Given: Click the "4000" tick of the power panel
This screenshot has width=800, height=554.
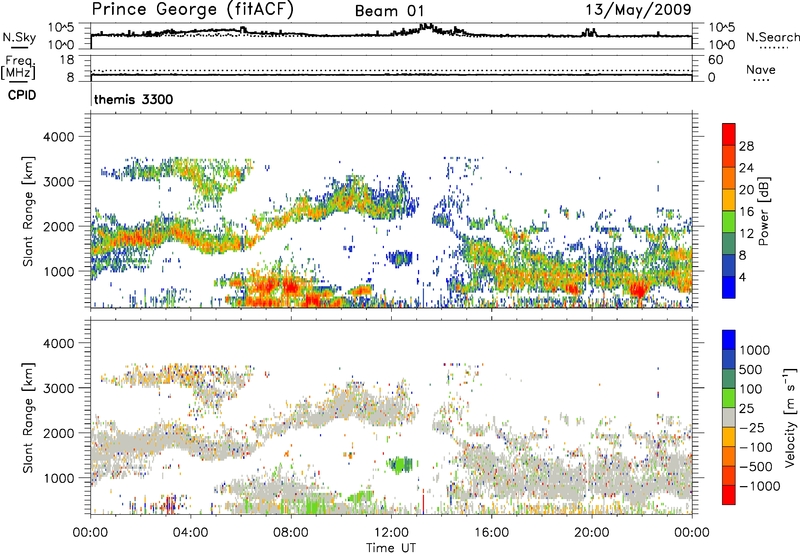Looking at the screenshot, I should [59, 137].
